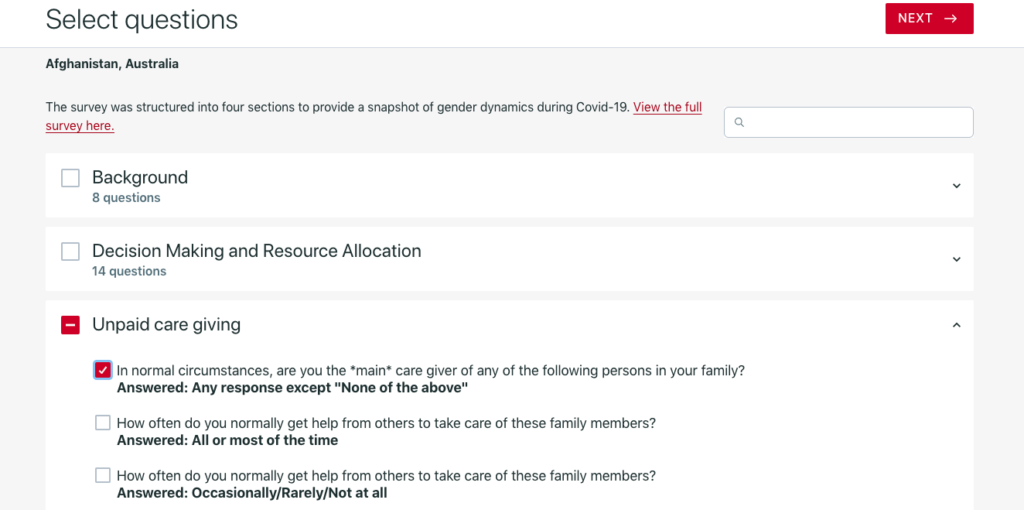The width and height of the screenshot is (1024, 510).
Task: Focus the question search input field
Action: click(855, 122)
